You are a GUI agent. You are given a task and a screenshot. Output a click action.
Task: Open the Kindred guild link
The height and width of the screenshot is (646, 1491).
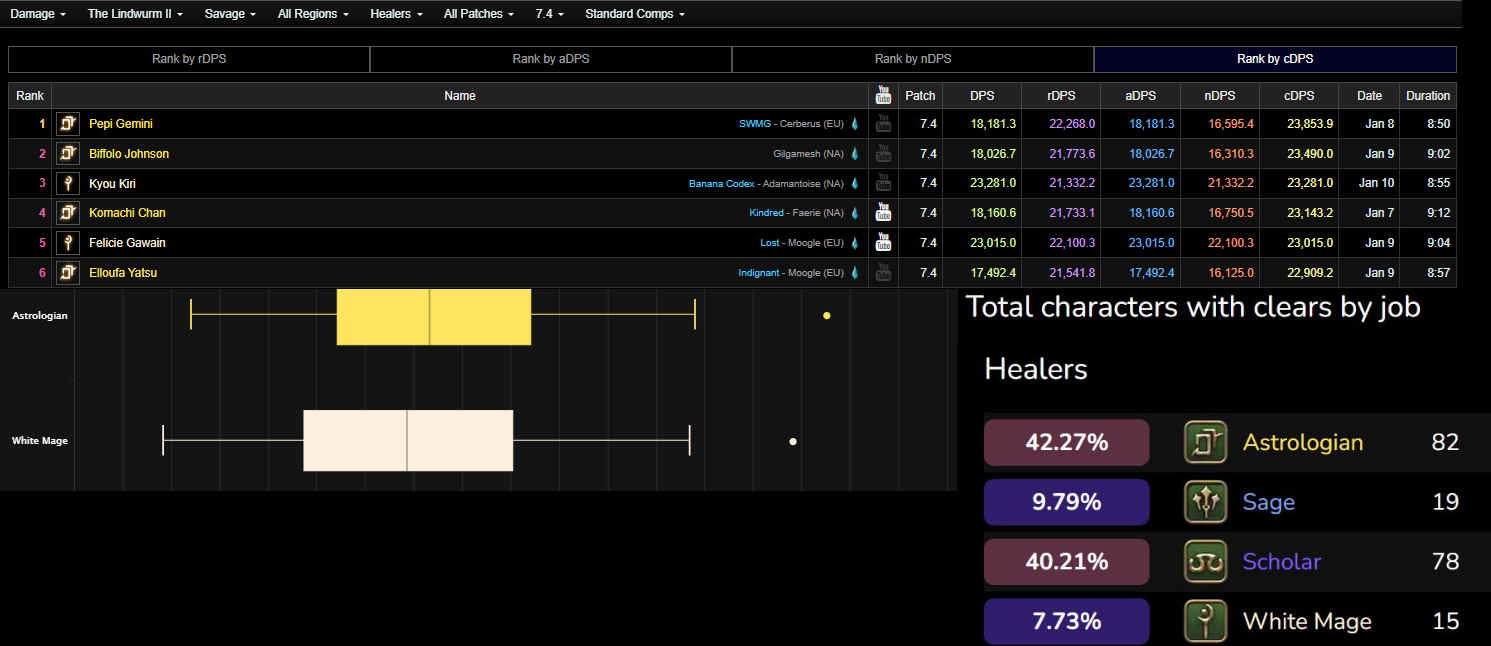(766, 213)
